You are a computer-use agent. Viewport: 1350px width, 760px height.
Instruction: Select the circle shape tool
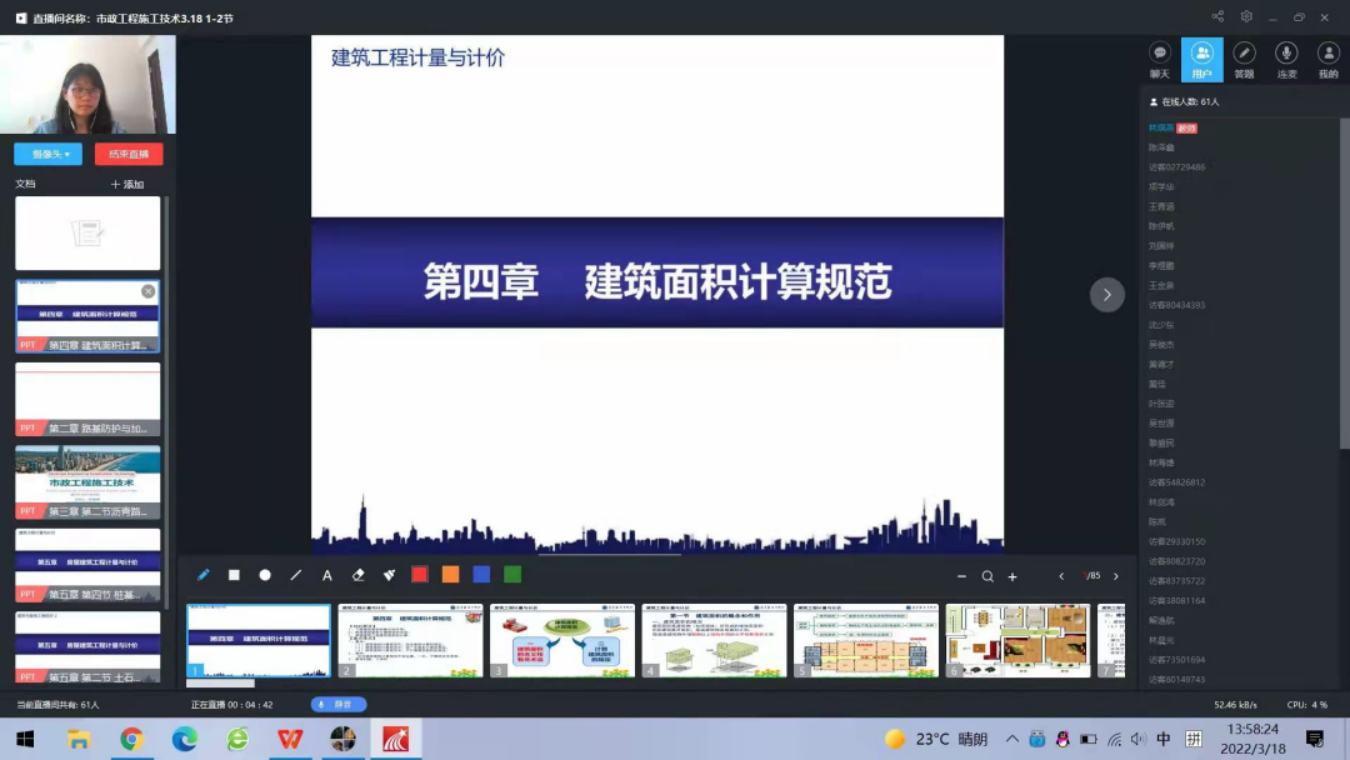pos(265,575)
